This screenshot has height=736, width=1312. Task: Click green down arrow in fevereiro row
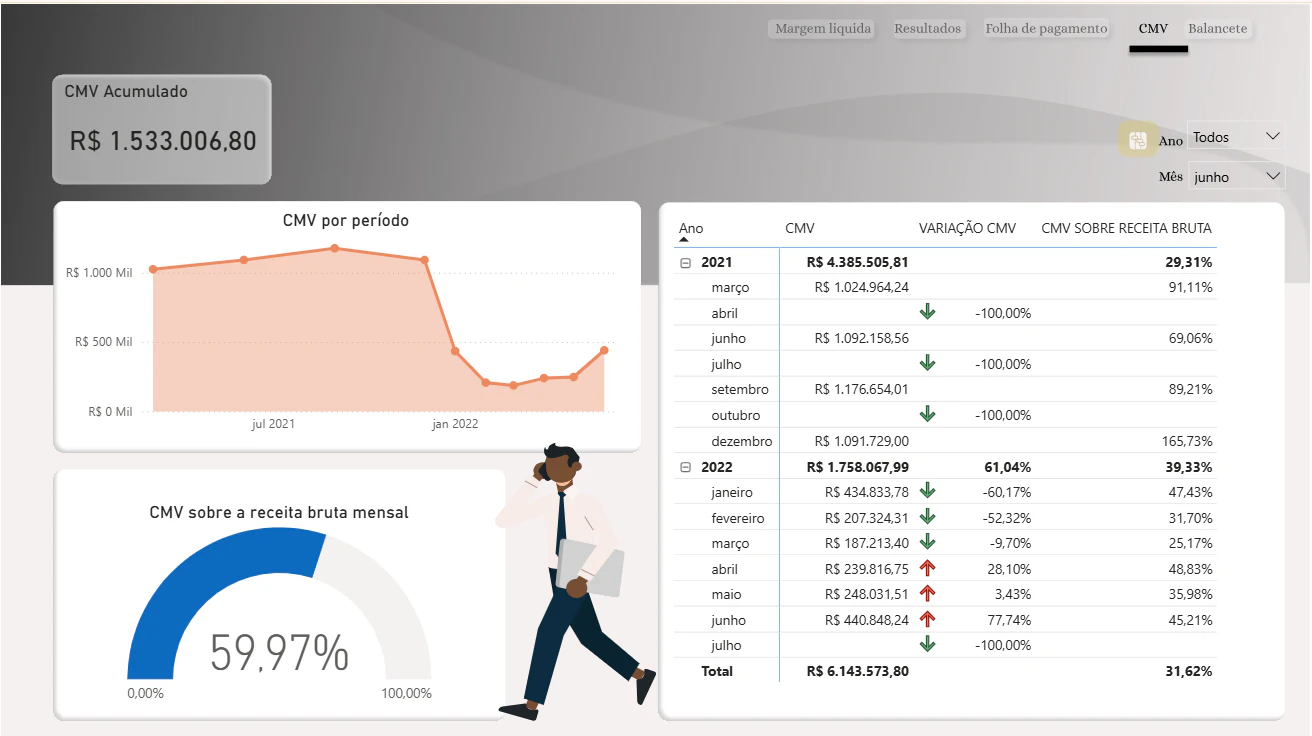[x=927, y=517]
